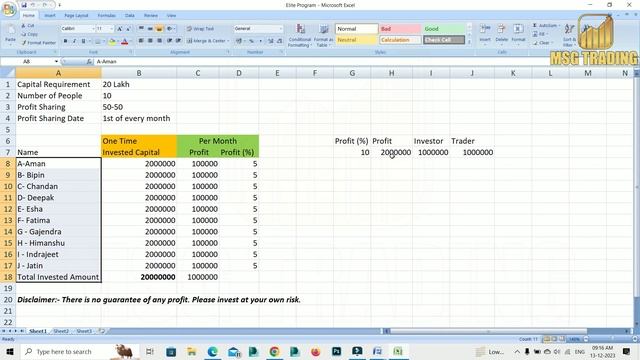Toggle Middle Align vertical alignment
Viewport: 640px width, 360px height.
click(150, 29)
